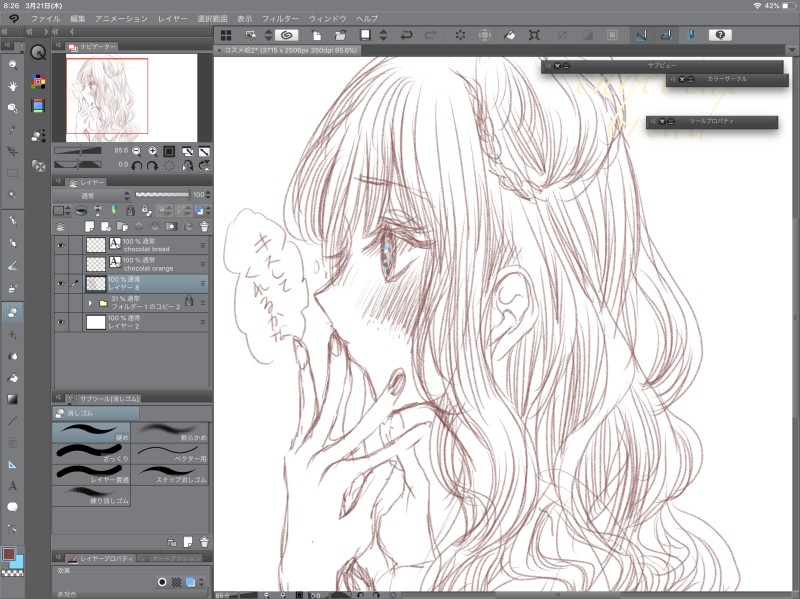
Task: Zoom out with Navigator minus magnifier
Action: pyautogui.click(x=136, y=151)
